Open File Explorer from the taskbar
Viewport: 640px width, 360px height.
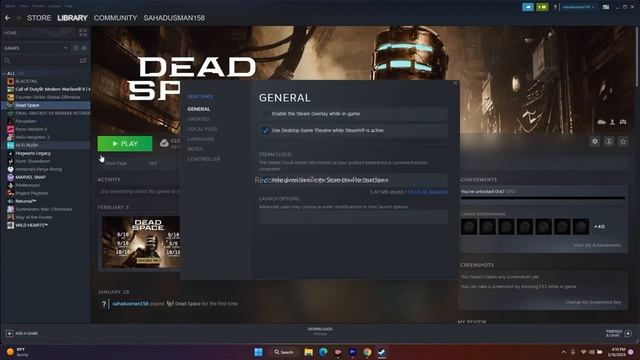tap(309, 352)
